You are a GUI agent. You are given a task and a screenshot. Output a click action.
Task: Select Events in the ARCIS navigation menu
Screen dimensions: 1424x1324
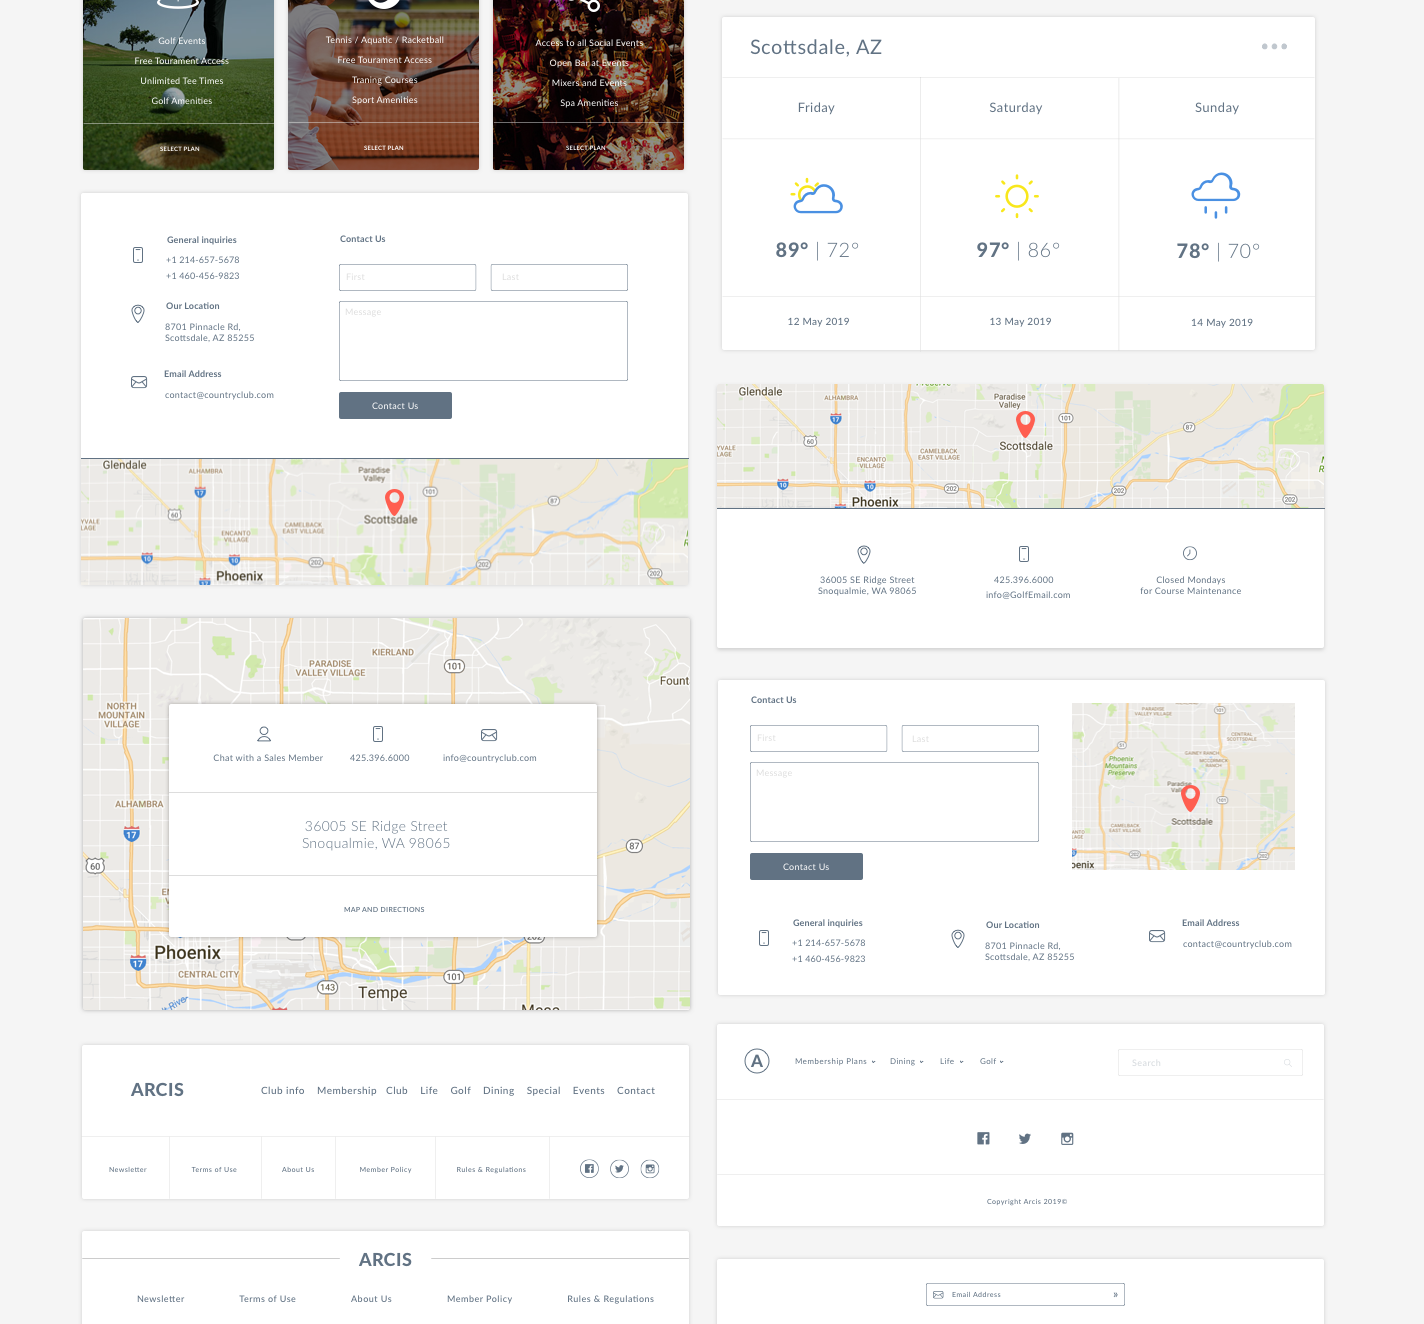(588, 1091)
